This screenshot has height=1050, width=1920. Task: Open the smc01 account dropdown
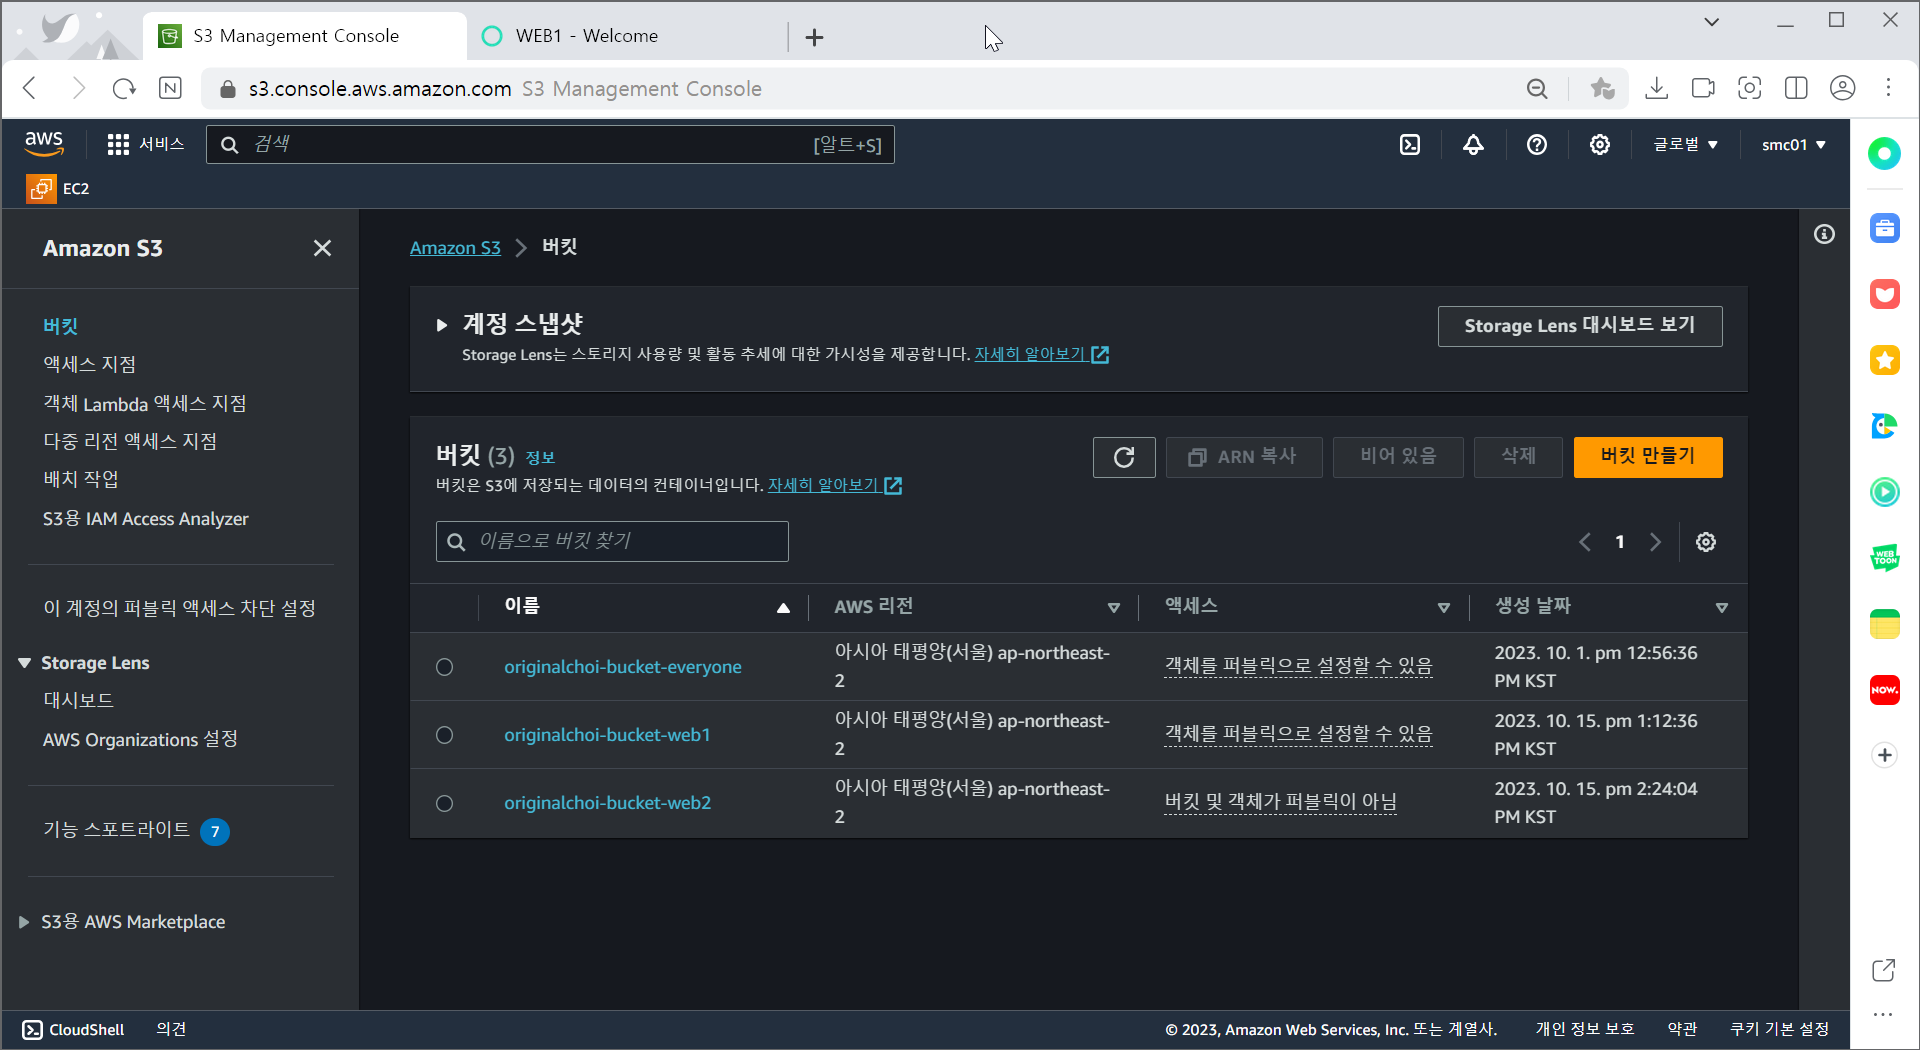[1794, 145]
